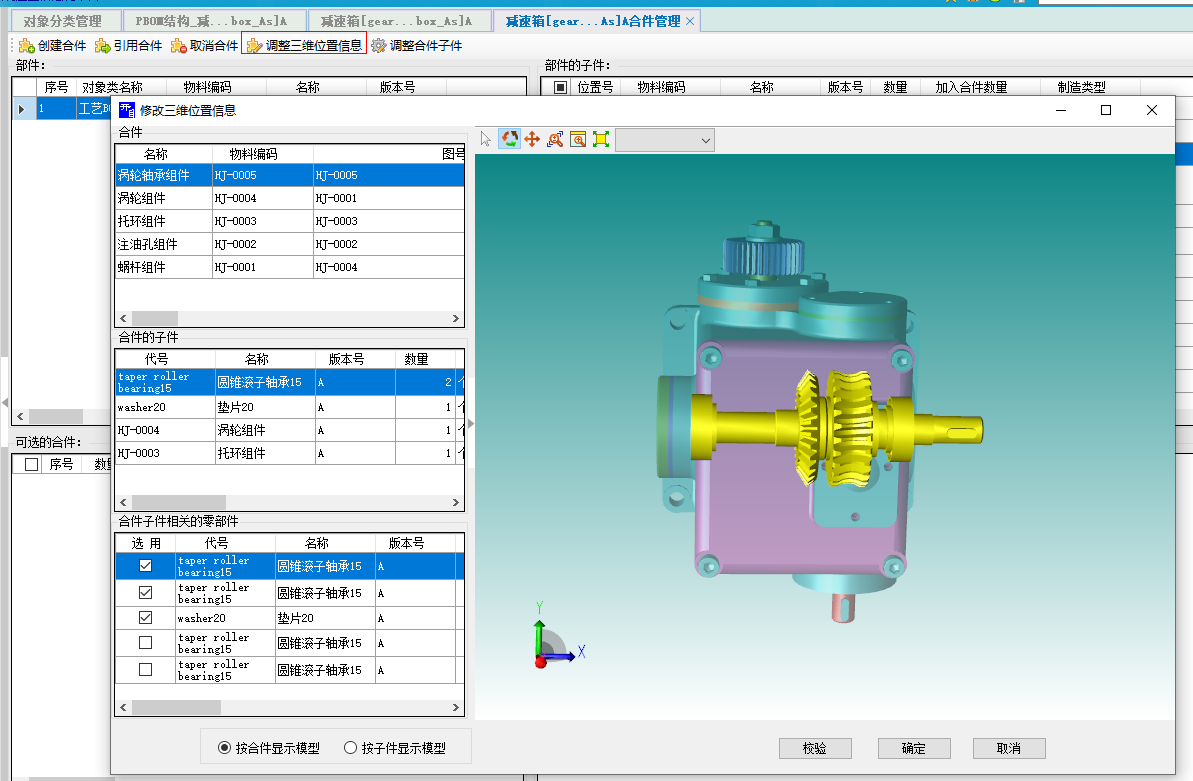Uncheck the washer20 row checkbox
The width and height of the screenshot is (1193, 781).
[x=145, y=618]
